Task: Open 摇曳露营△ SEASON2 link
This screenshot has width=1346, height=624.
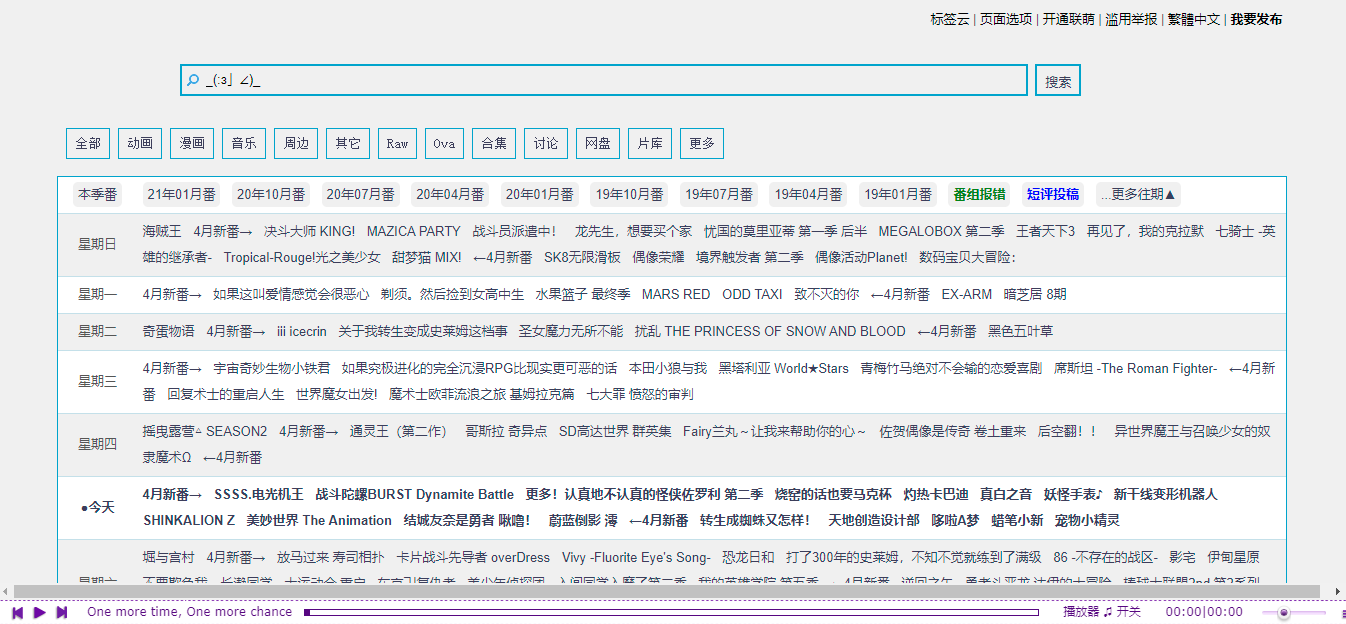Action: [x=205, y=431]
